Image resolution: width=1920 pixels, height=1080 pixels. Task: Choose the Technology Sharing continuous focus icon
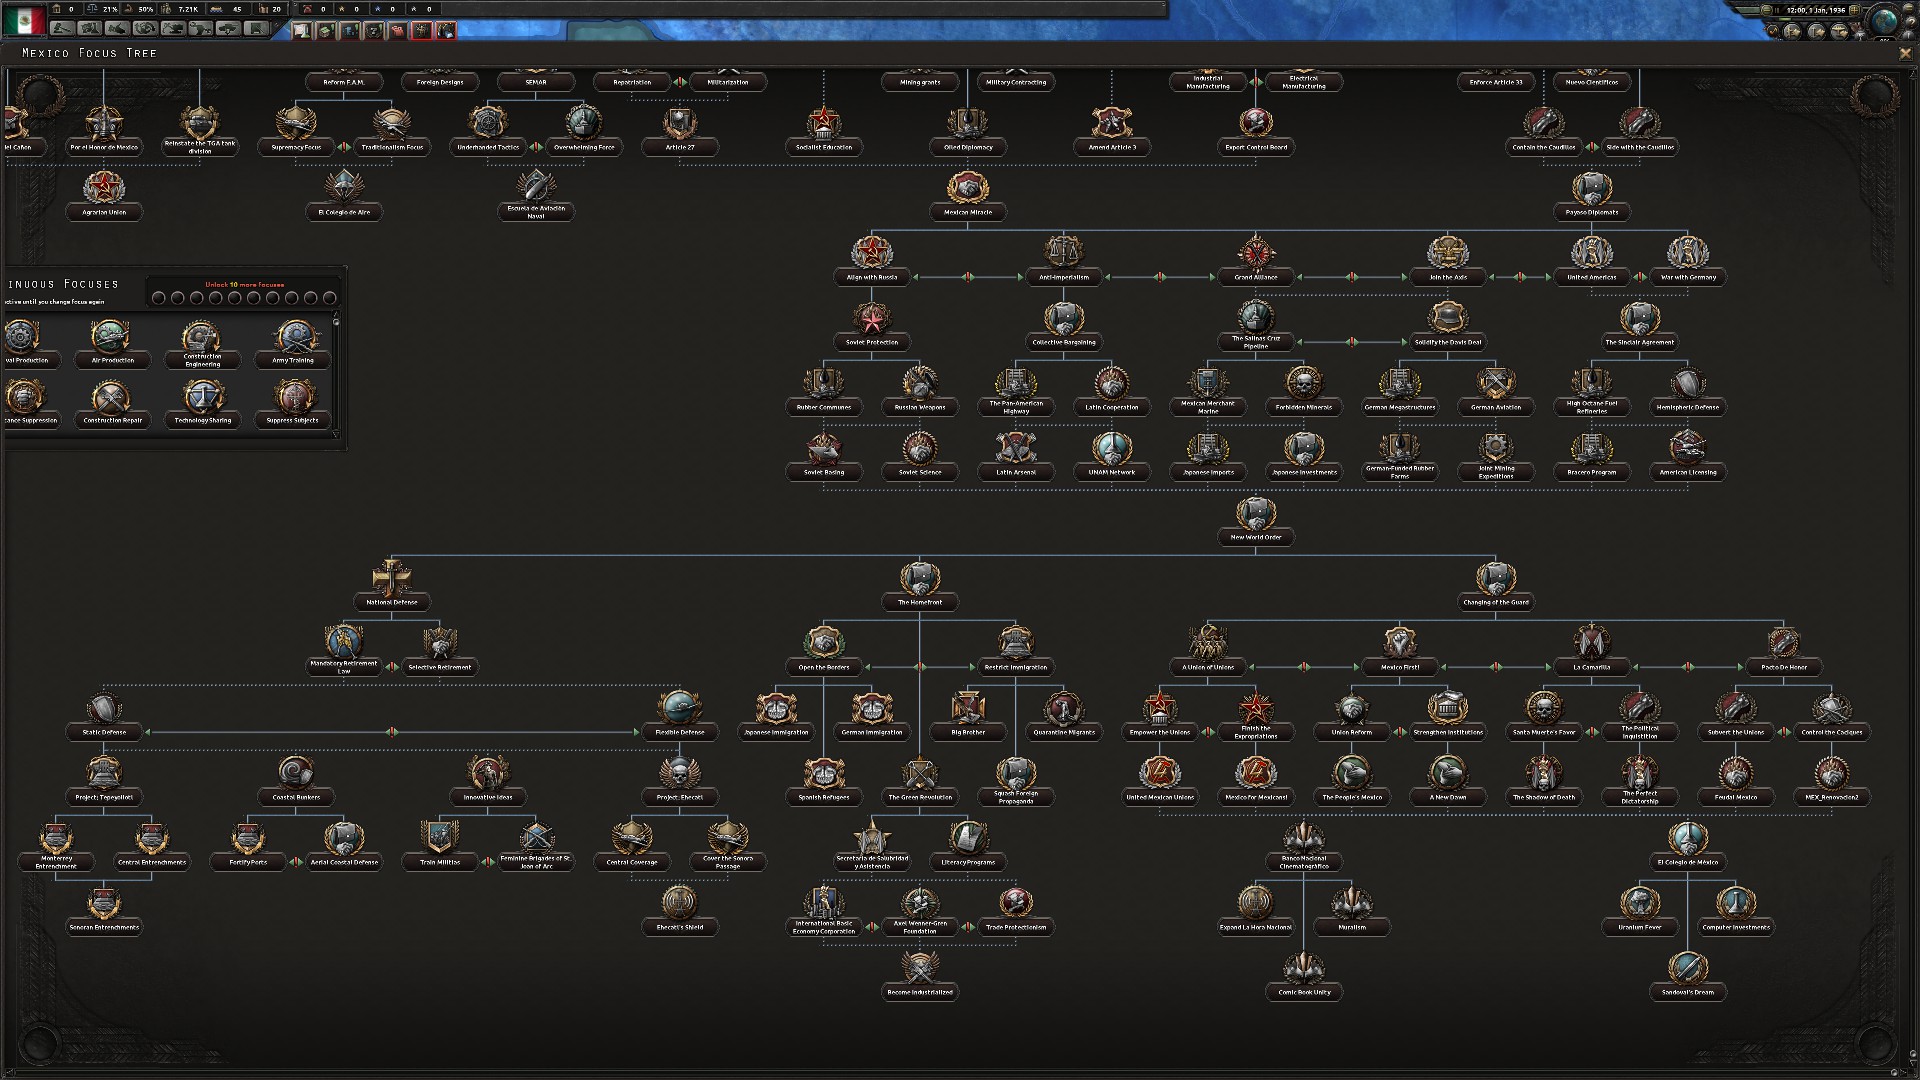[x=203, y=397]
